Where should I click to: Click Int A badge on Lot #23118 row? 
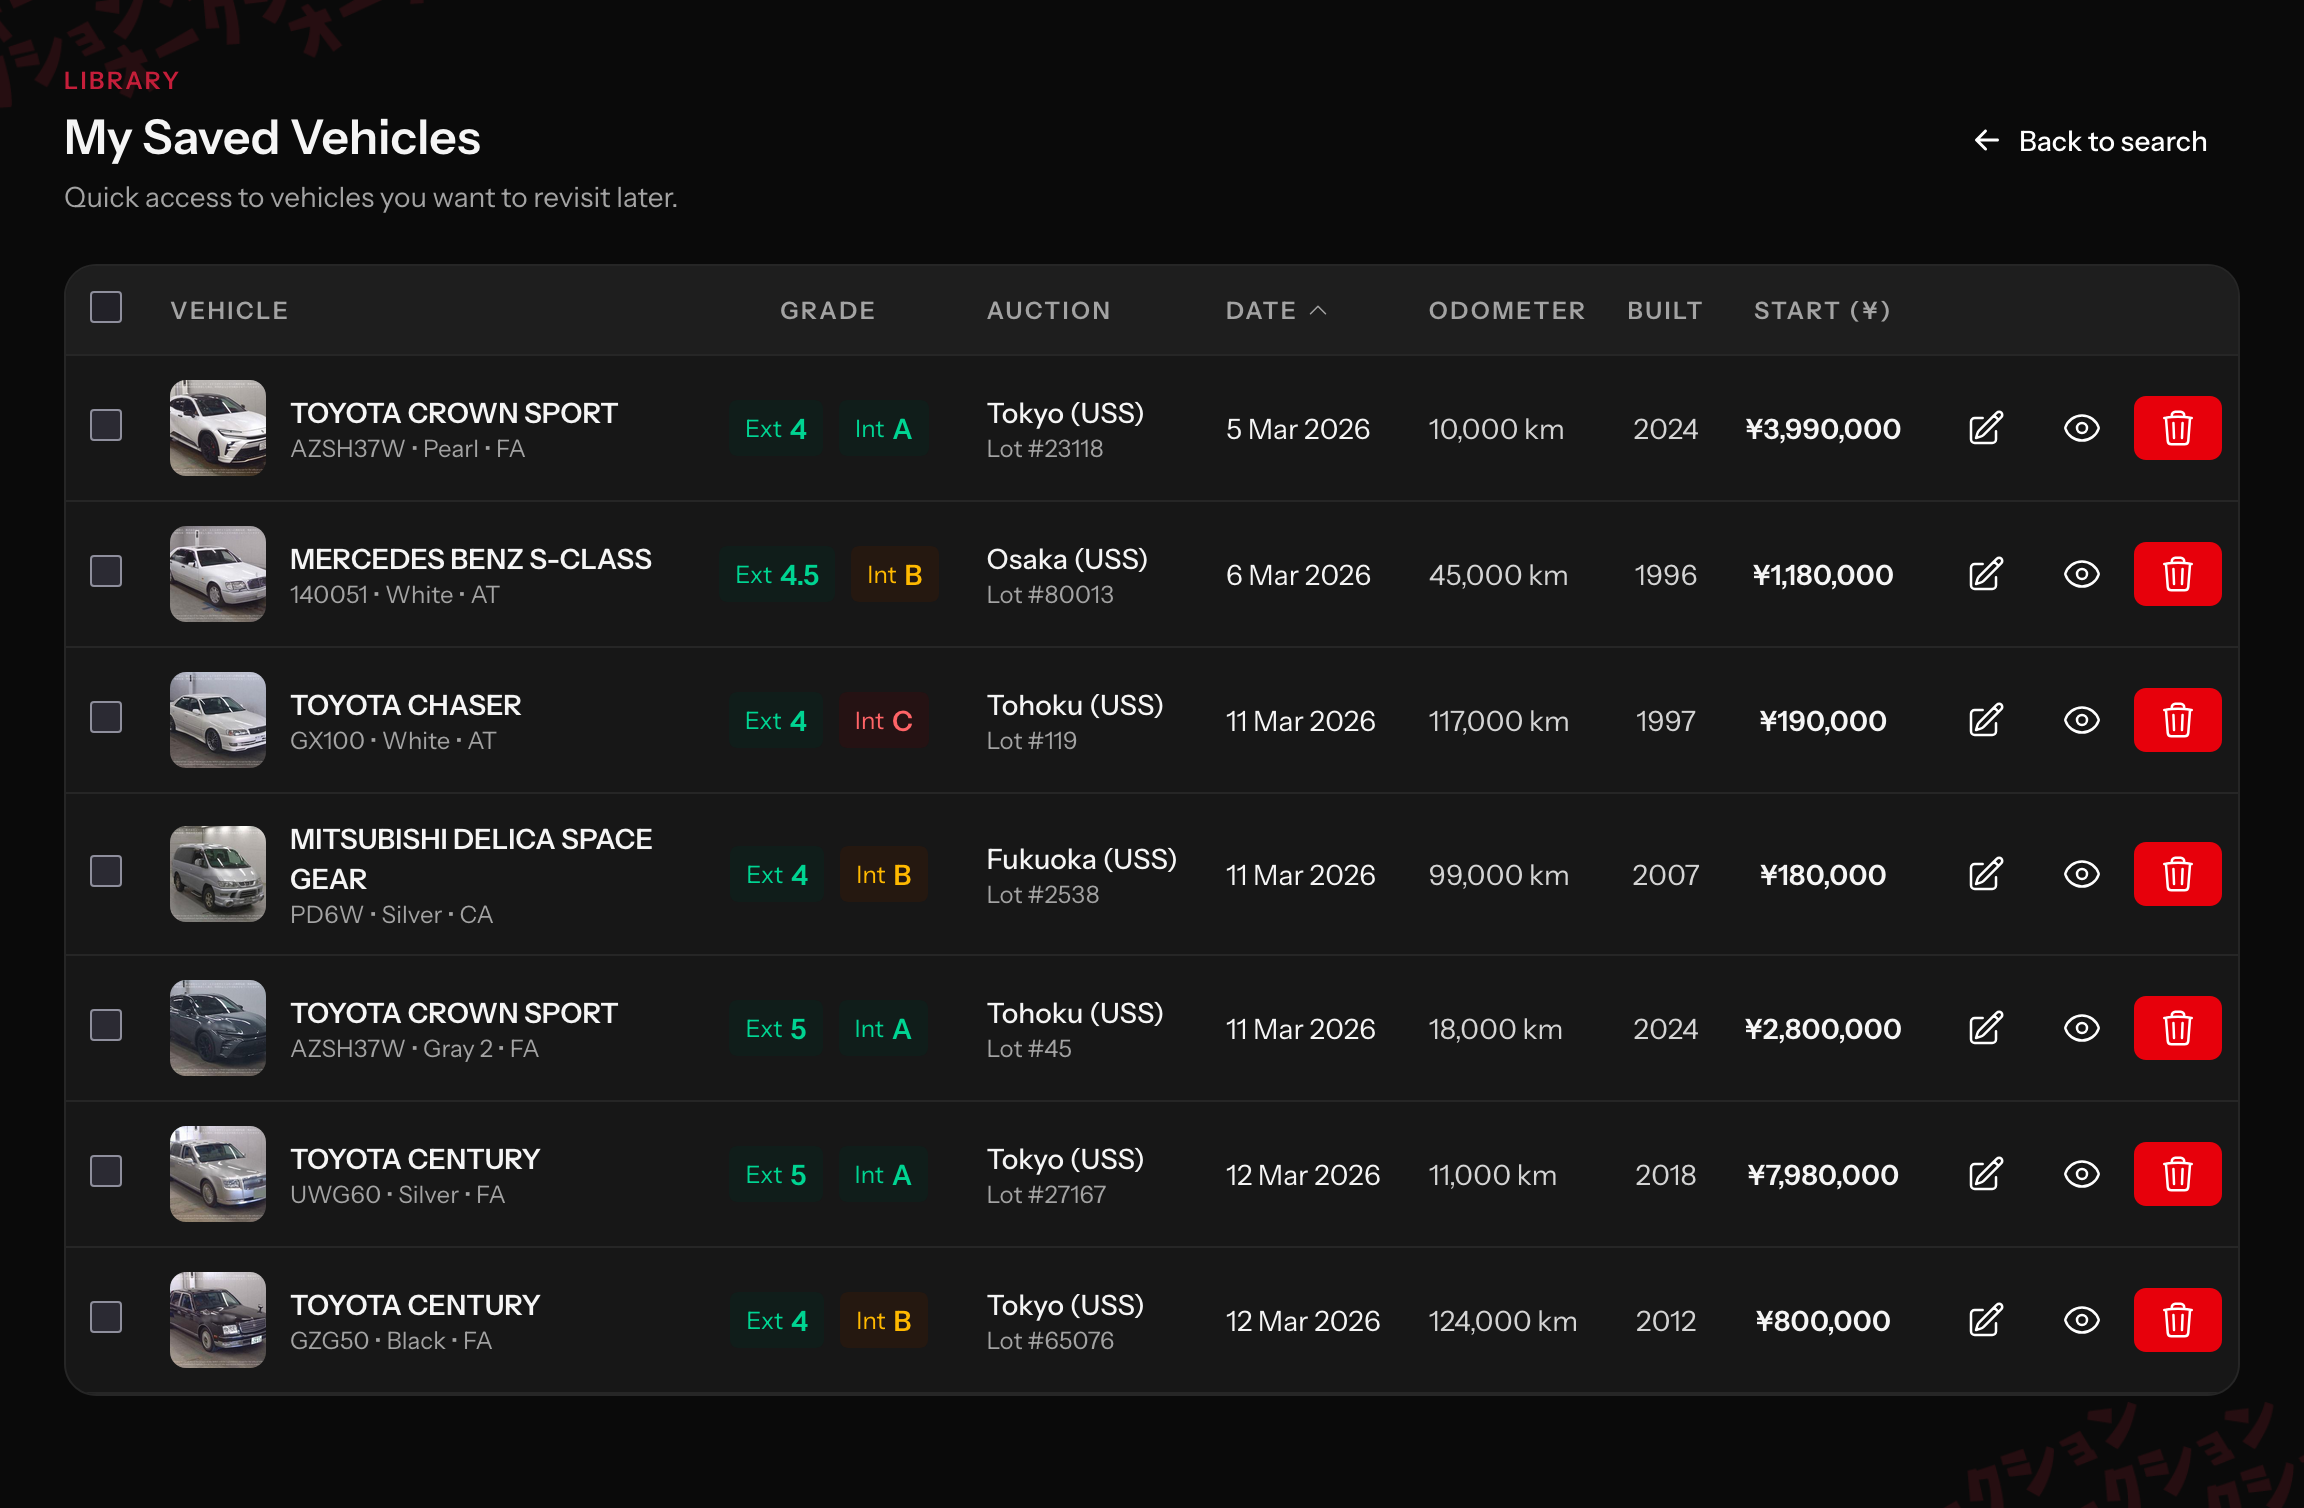(x=883, y=429)
